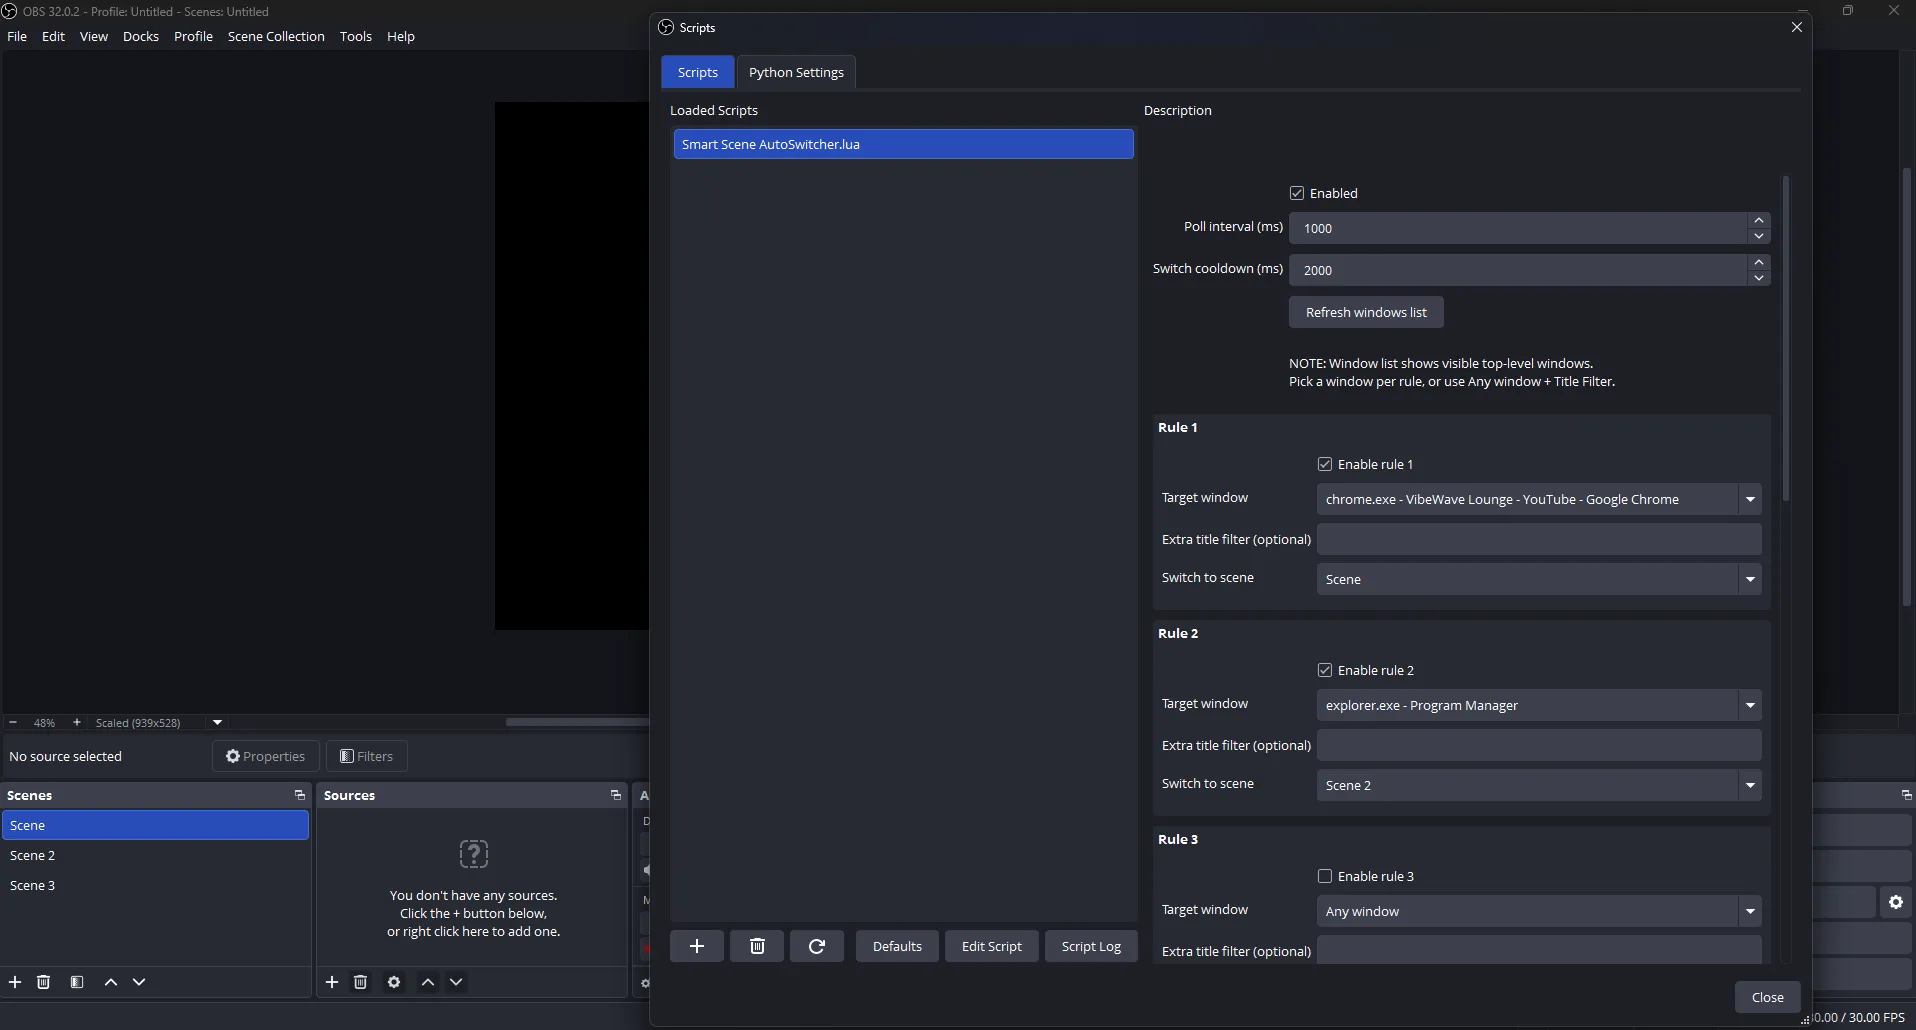The width and height of the screenshot is (1916, 1030).
Task: Open scene filters via the filter icon
Action: (x=77, y=982)
